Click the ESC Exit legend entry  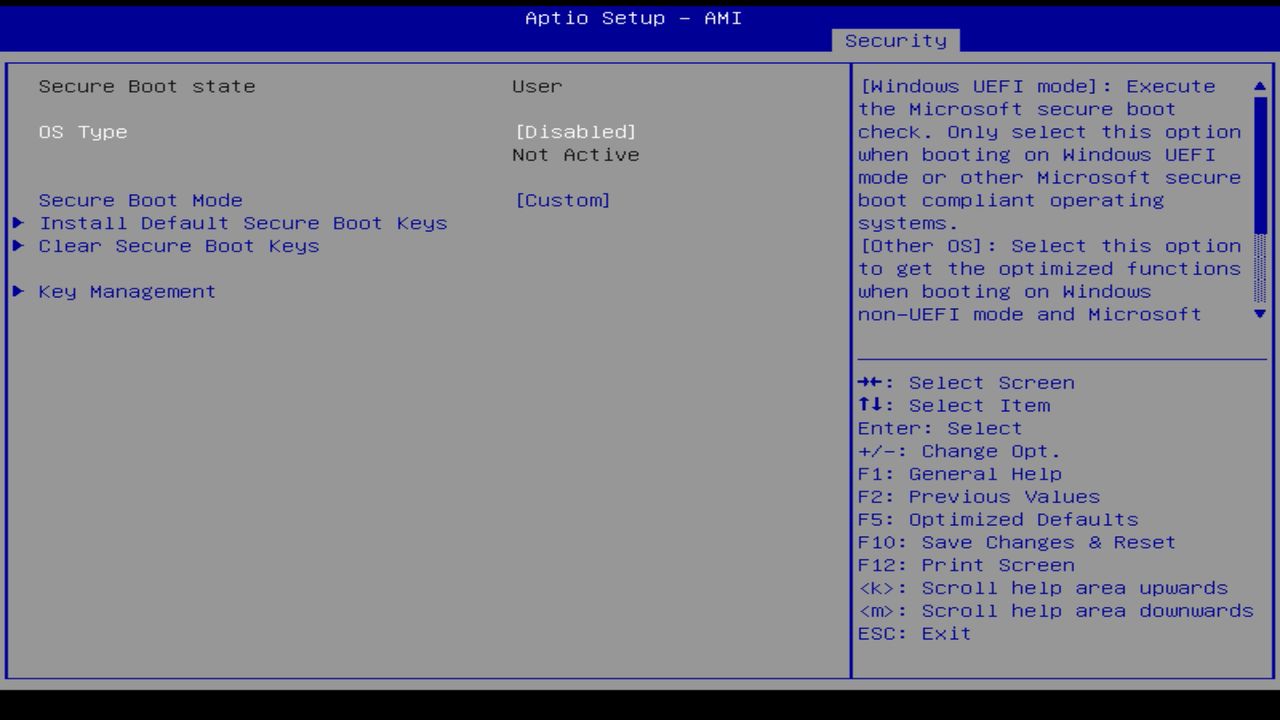tap(913, 633)
